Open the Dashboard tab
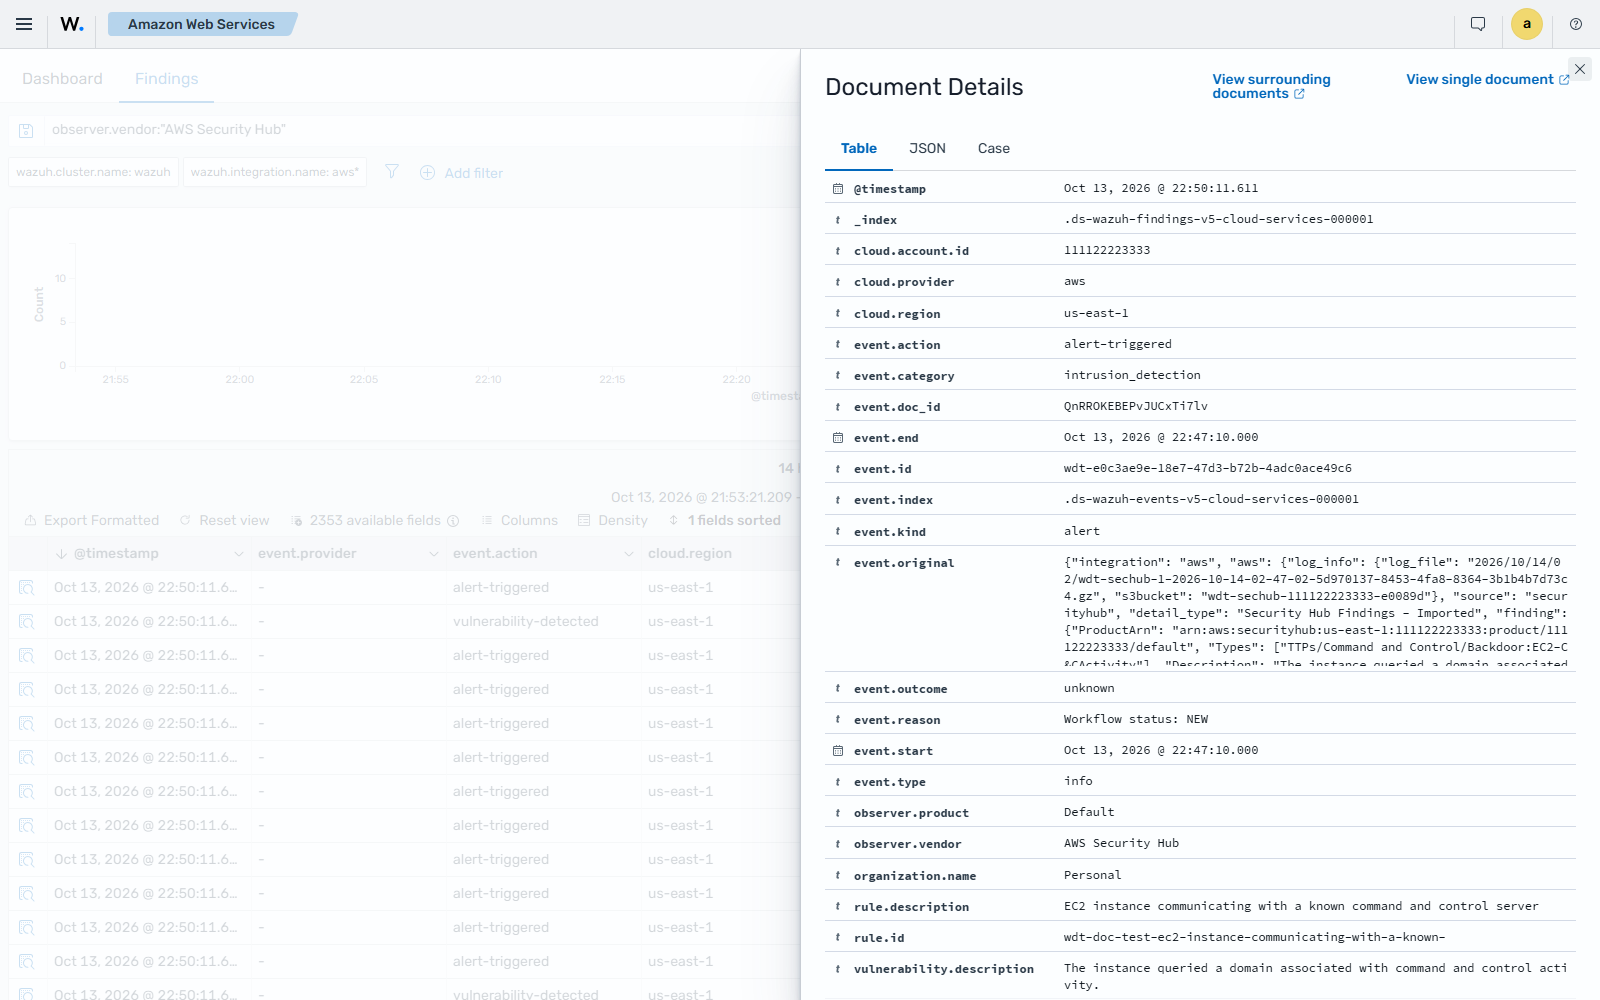Screen dimensions: 1600x1000 point(62,79)
